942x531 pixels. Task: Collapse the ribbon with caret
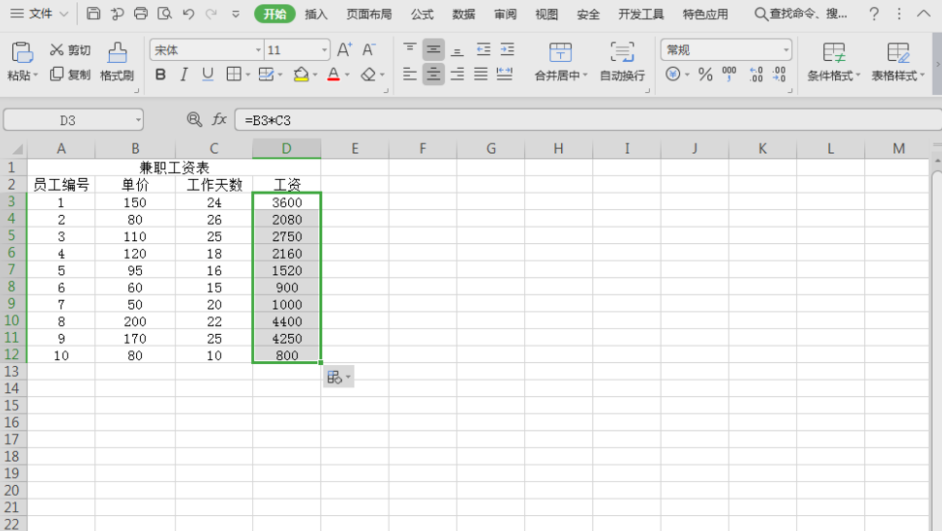(x=923, y=14)
